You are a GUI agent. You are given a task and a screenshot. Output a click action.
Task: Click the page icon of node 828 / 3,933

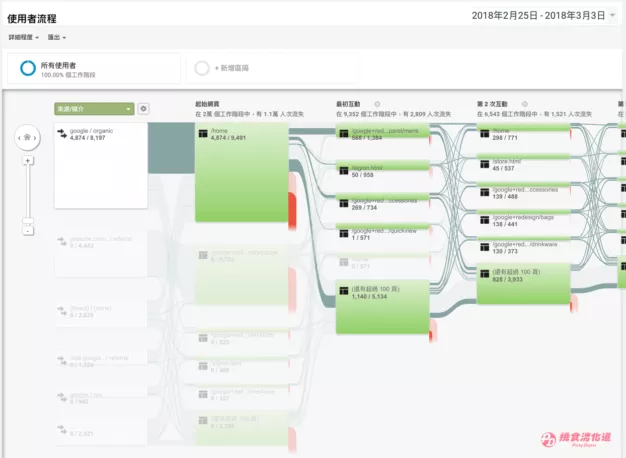pyautogui.click(x=485, y=274)
